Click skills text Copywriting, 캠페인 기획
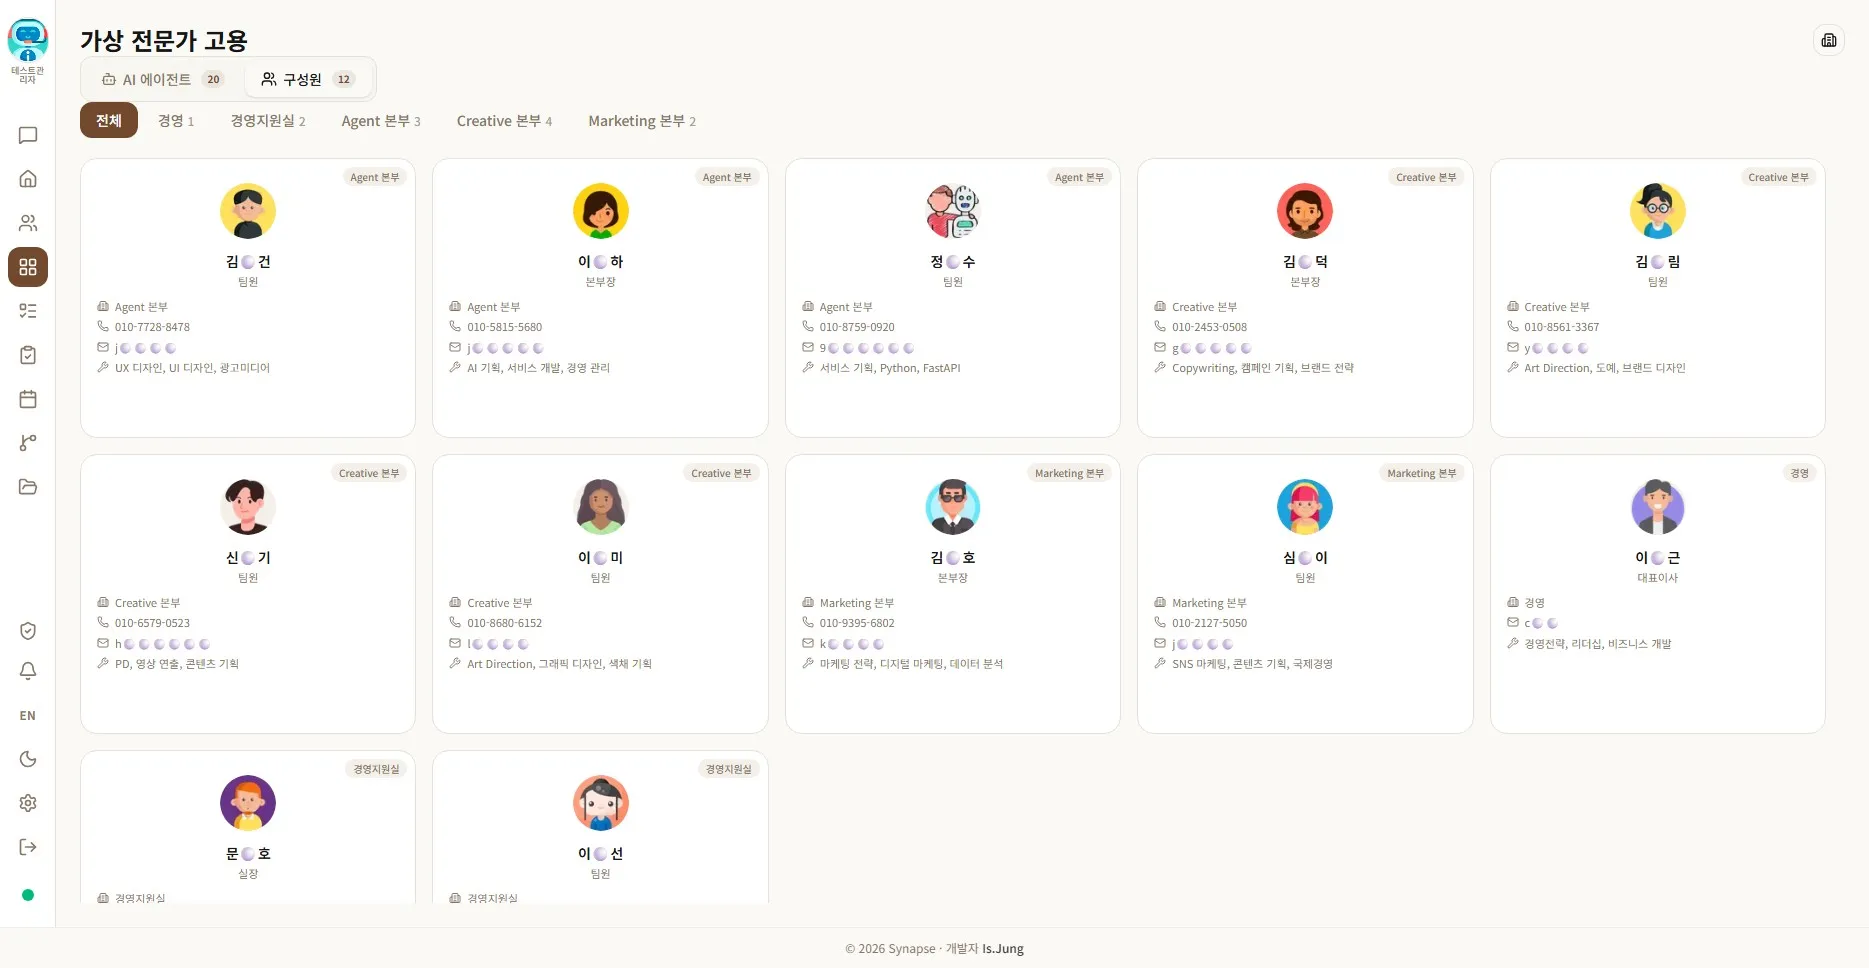Image resolution: width=1869 pixels, height=968 pixels. click(x=1263, y=368)
